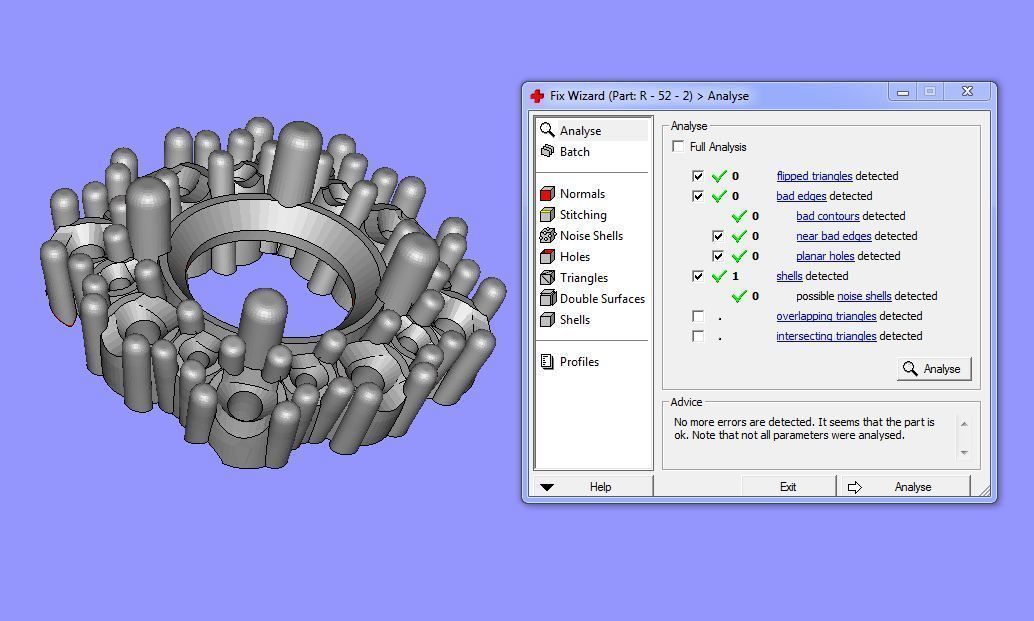Choose the Triangles icon in sidebar

pyautogui.click(x=547, y=278)
